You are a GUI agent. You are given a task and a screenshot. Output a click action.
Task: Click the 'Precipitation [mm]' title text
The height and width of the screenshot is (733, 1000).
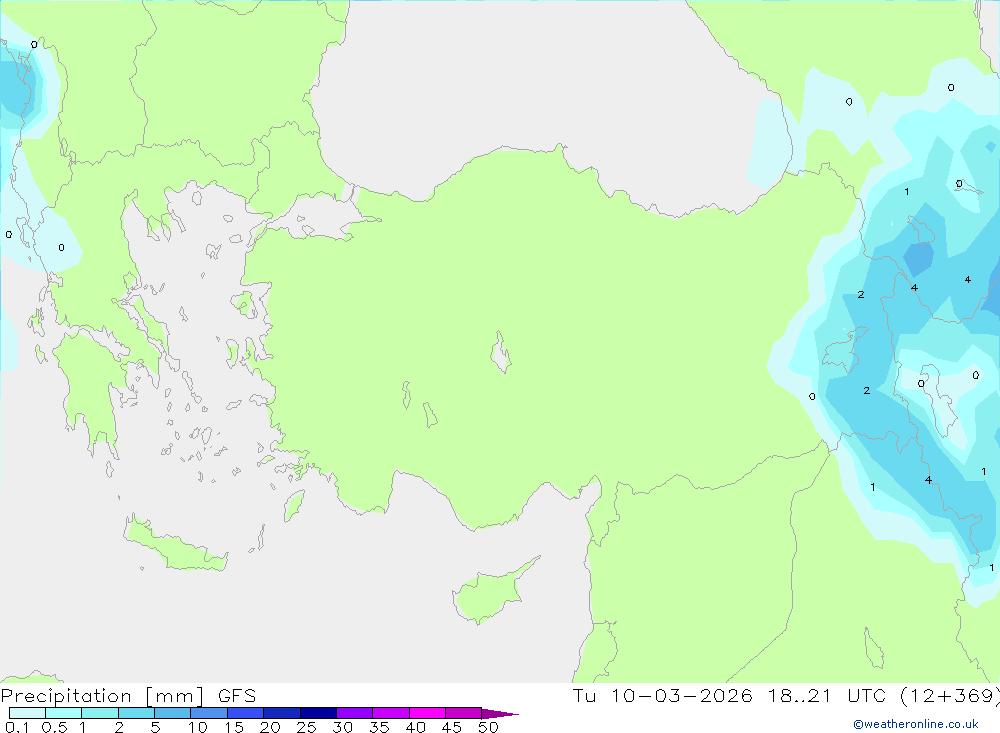(102, 696)
